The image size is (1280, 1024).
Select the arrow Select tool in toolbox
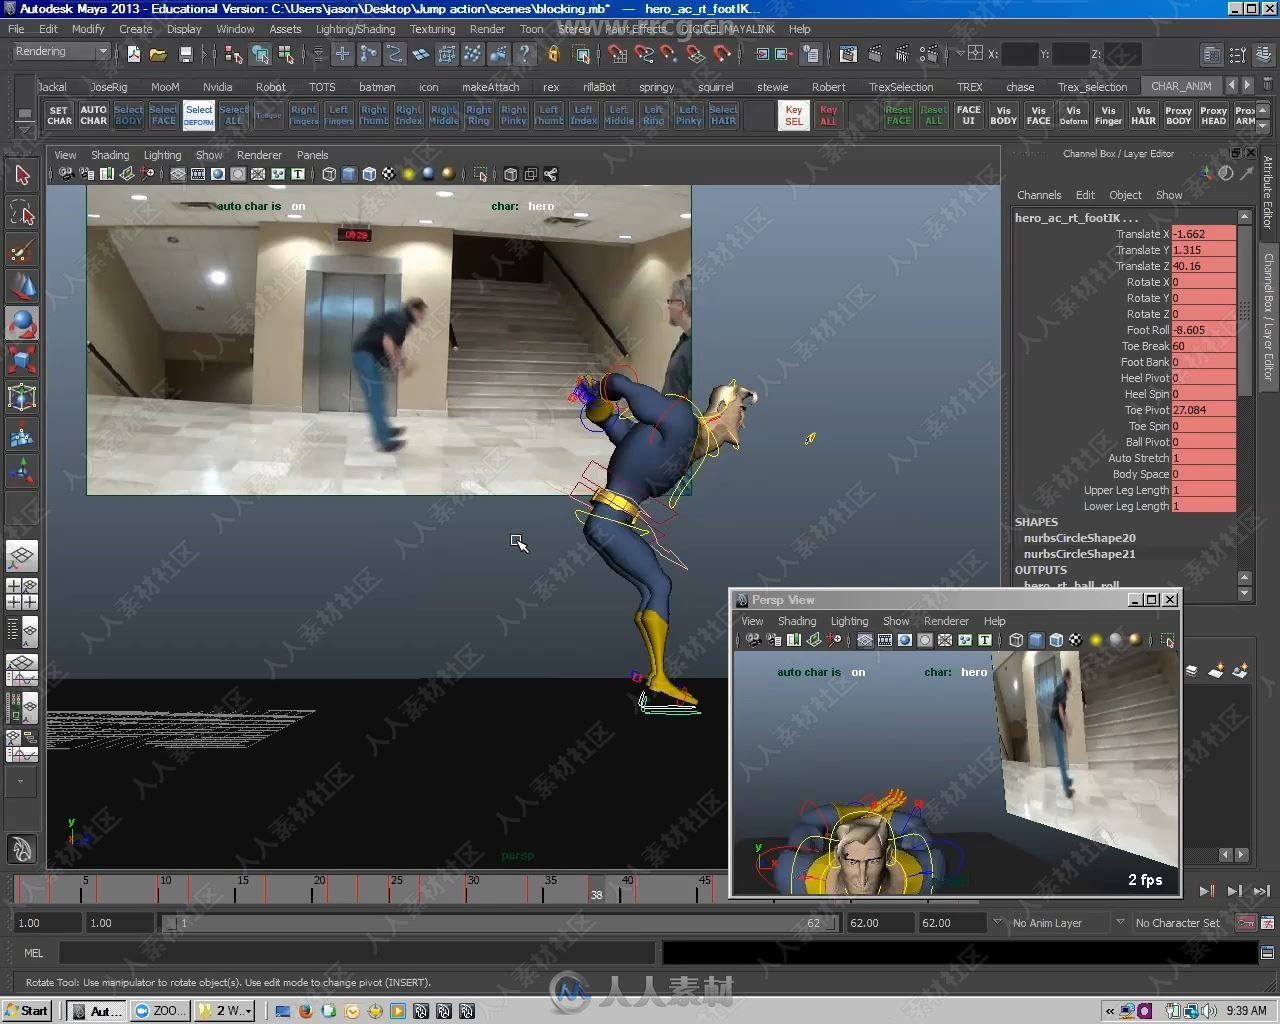(22, 175)
